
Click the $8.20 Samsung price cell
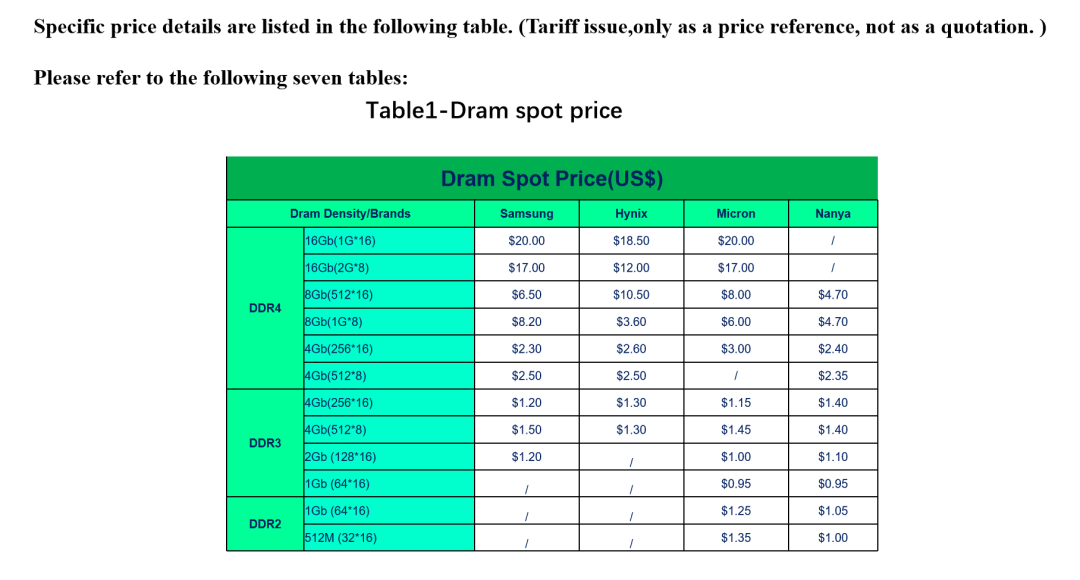(527, 322)
